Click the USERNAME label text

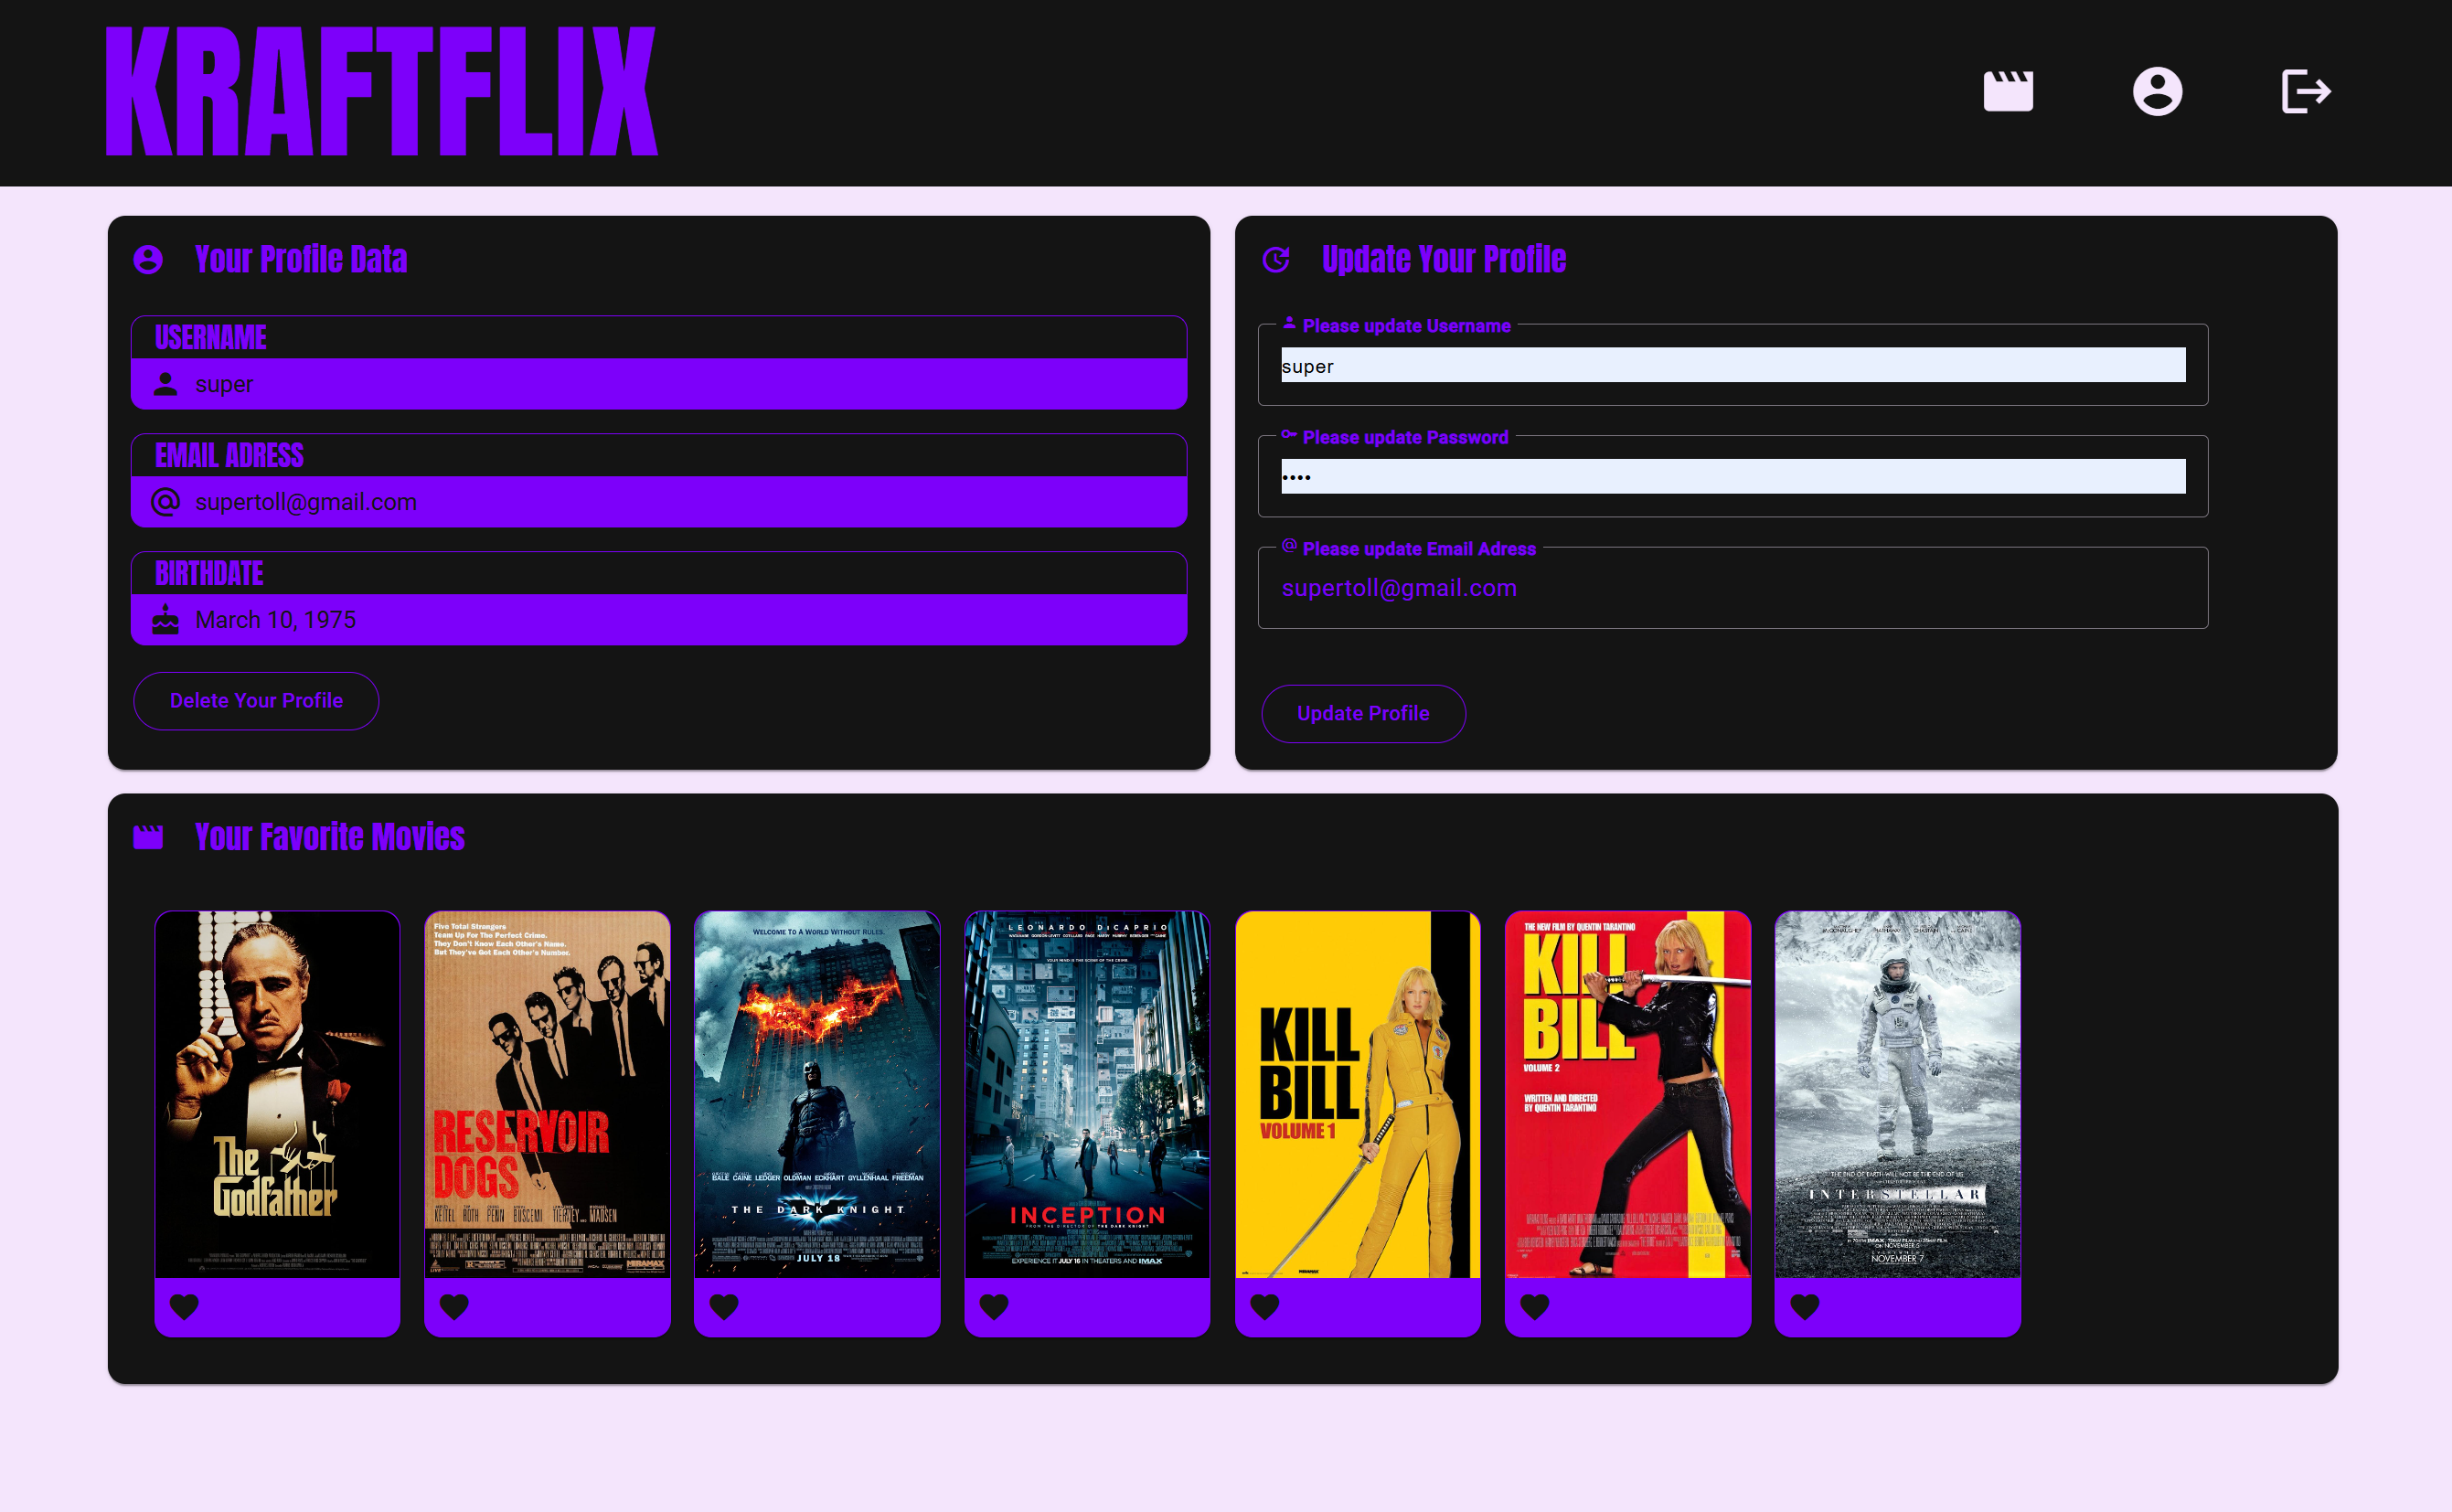point(211,338)
